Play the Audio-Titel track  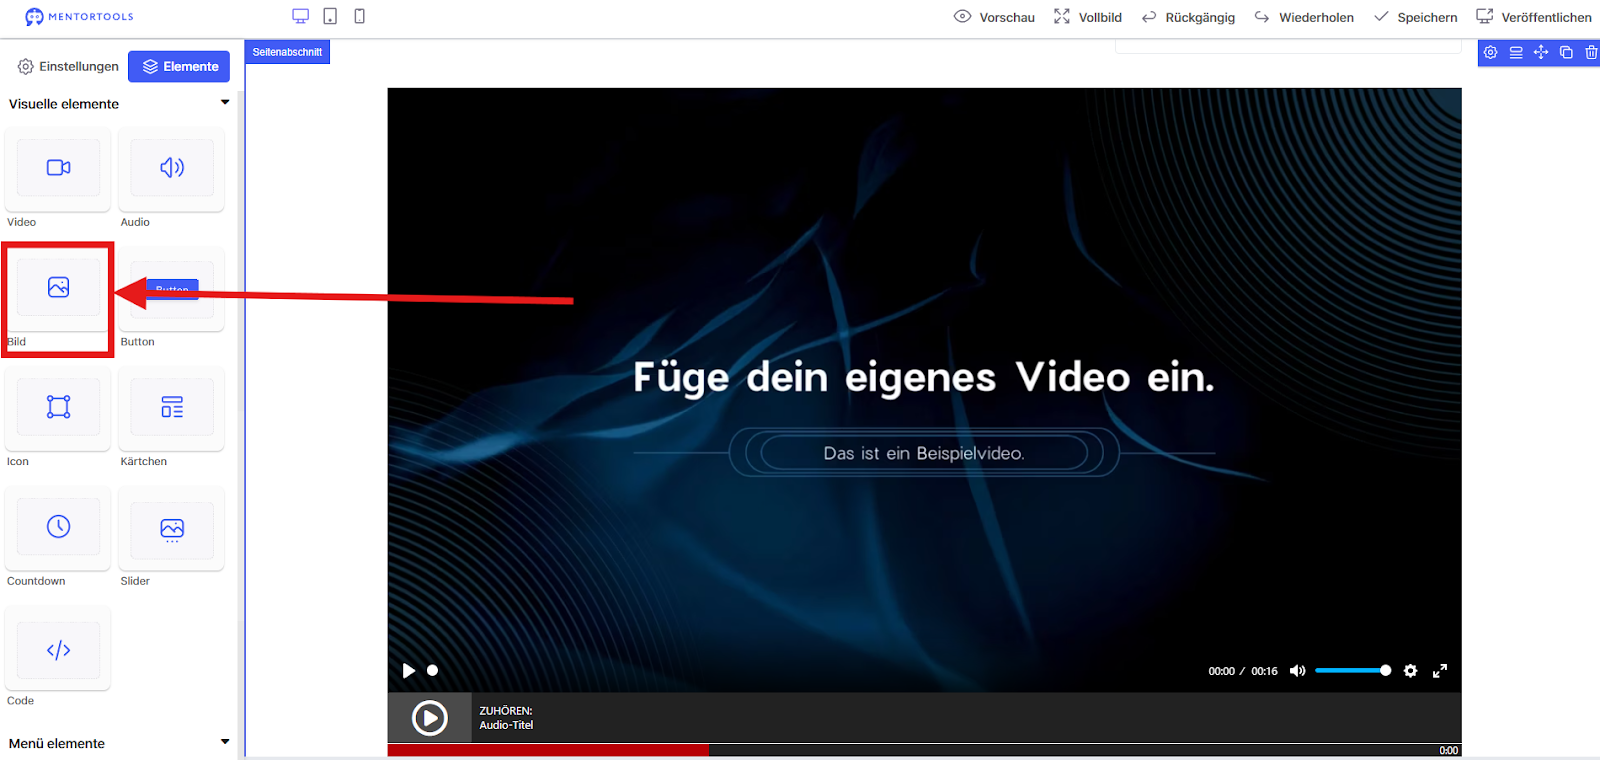point(430,718)
